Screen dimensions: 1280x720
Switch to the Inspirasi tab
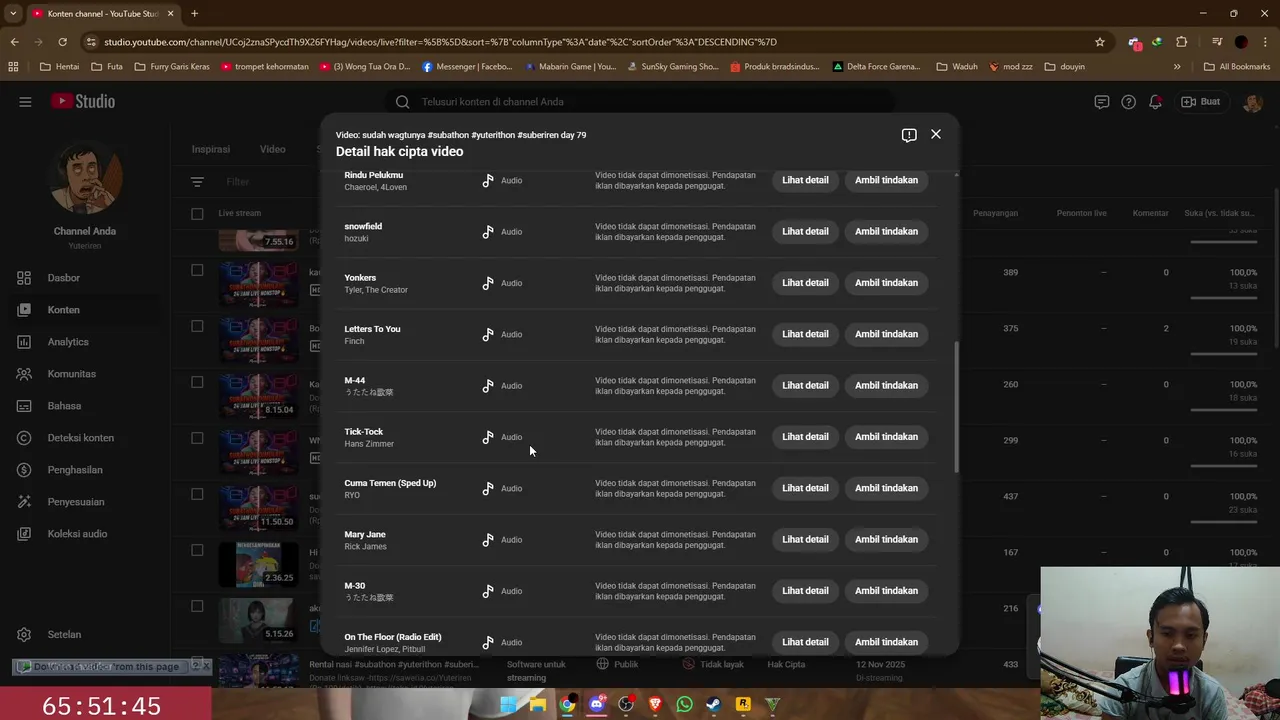coord(211,149)
